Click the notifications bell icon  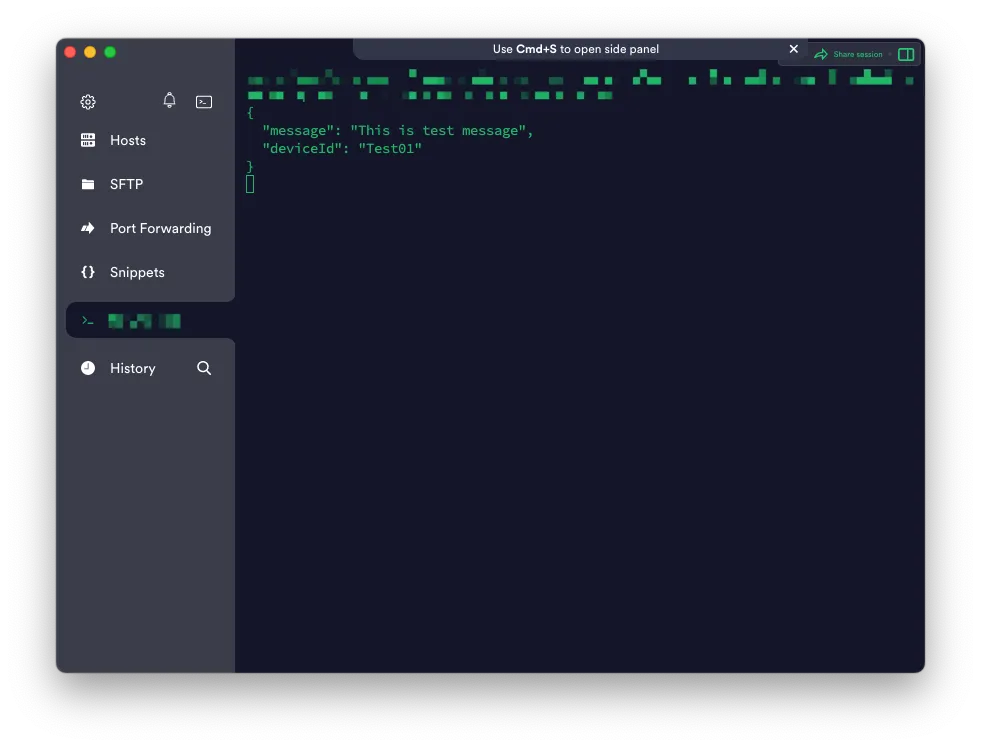[169, 101]
